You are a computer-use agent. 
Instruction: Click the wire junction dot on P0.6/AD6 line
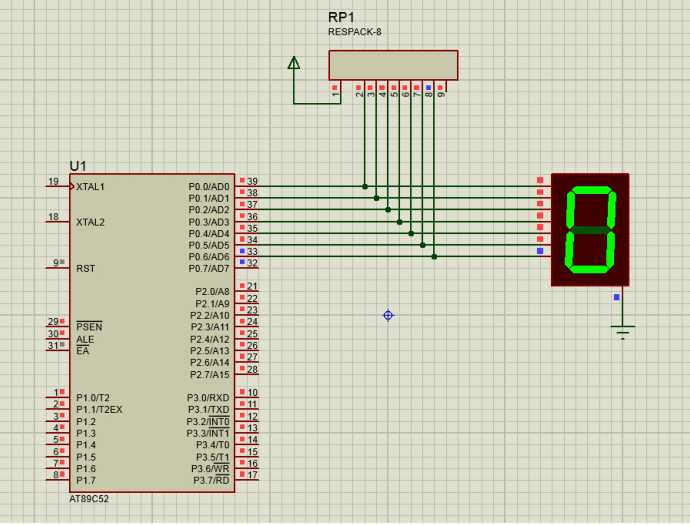point(434,257)
